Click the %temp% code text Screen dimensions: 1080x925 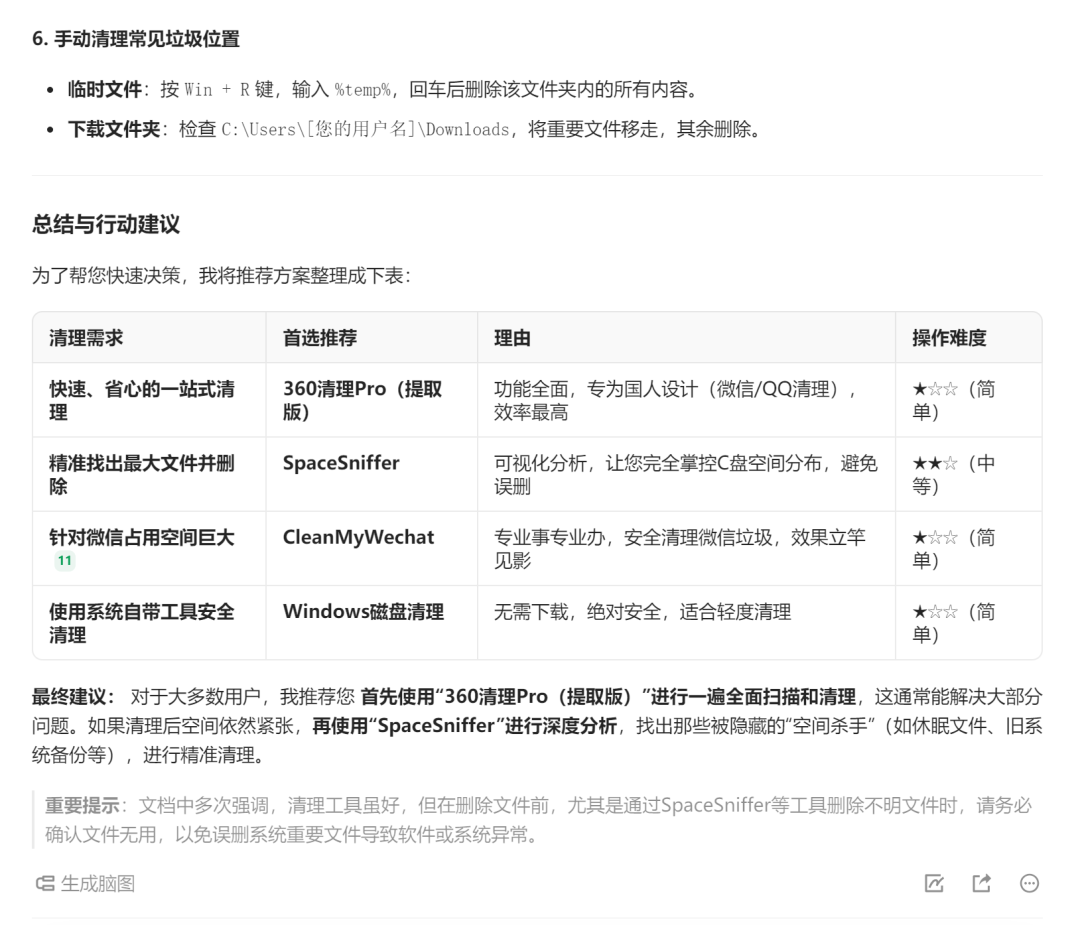(362, 90)
